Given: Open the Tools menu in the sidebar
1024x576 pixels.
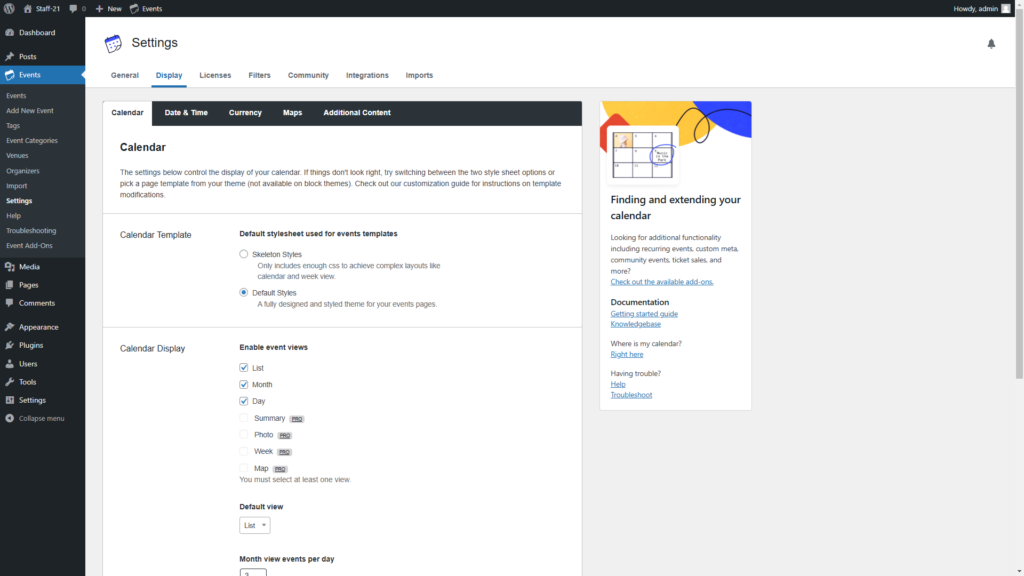Looking at the screenshot, I should click(27, 382).
